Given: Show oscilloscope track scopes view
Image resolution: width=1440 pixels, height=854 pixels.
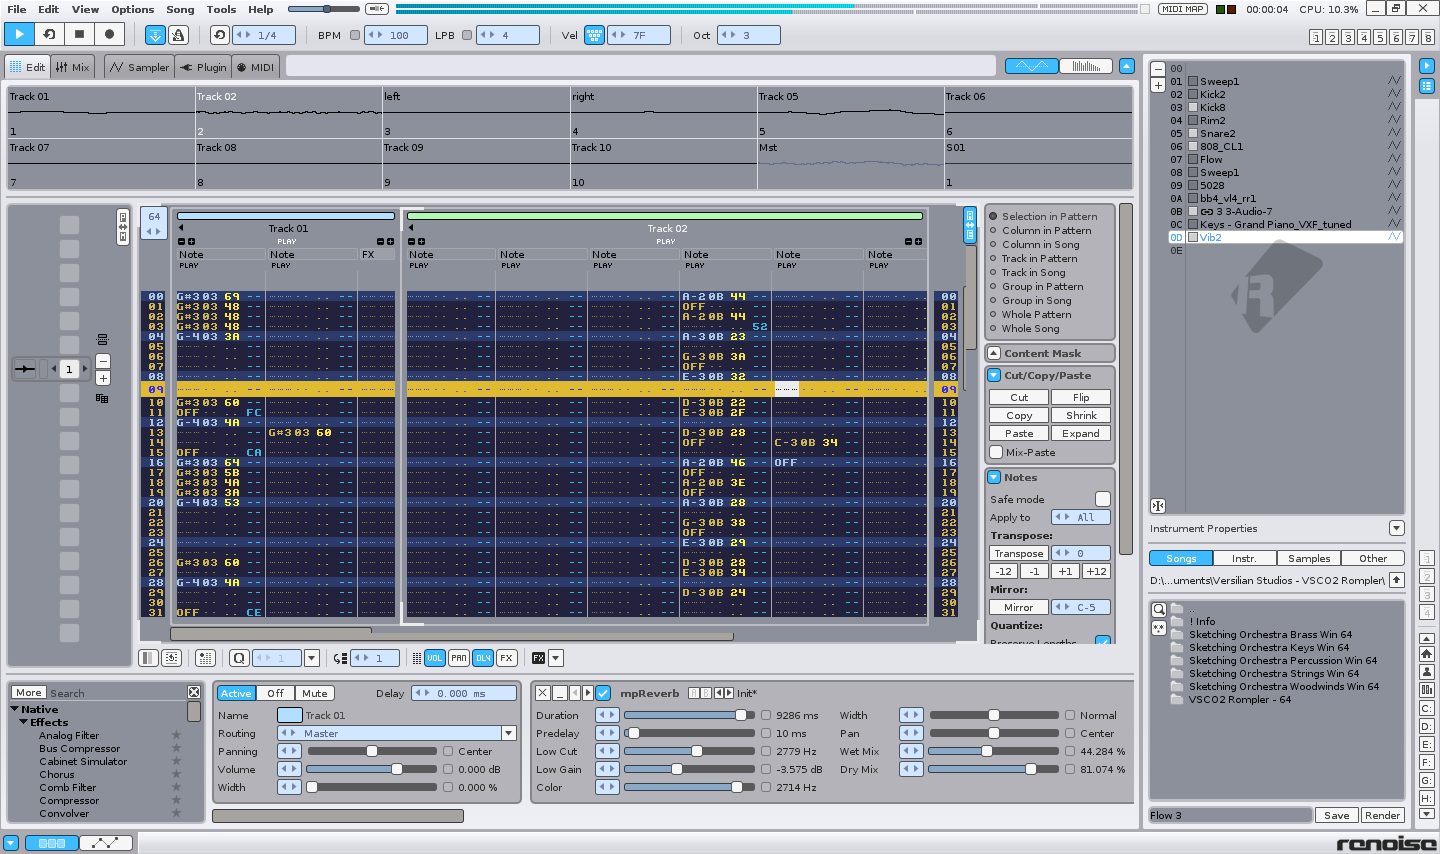Looking at the screenshot, I should (1031, 66).
